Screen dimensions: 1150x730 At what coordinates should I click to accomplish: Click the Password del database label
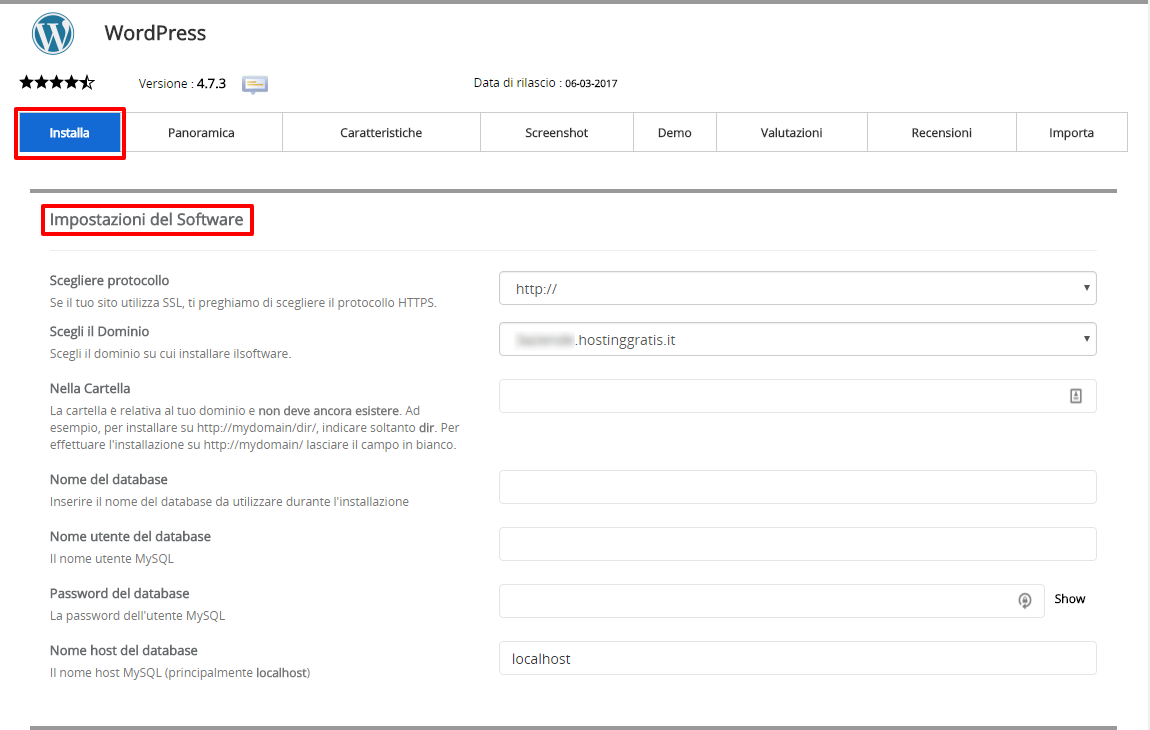pyautogui.click(x=120, y=594)
